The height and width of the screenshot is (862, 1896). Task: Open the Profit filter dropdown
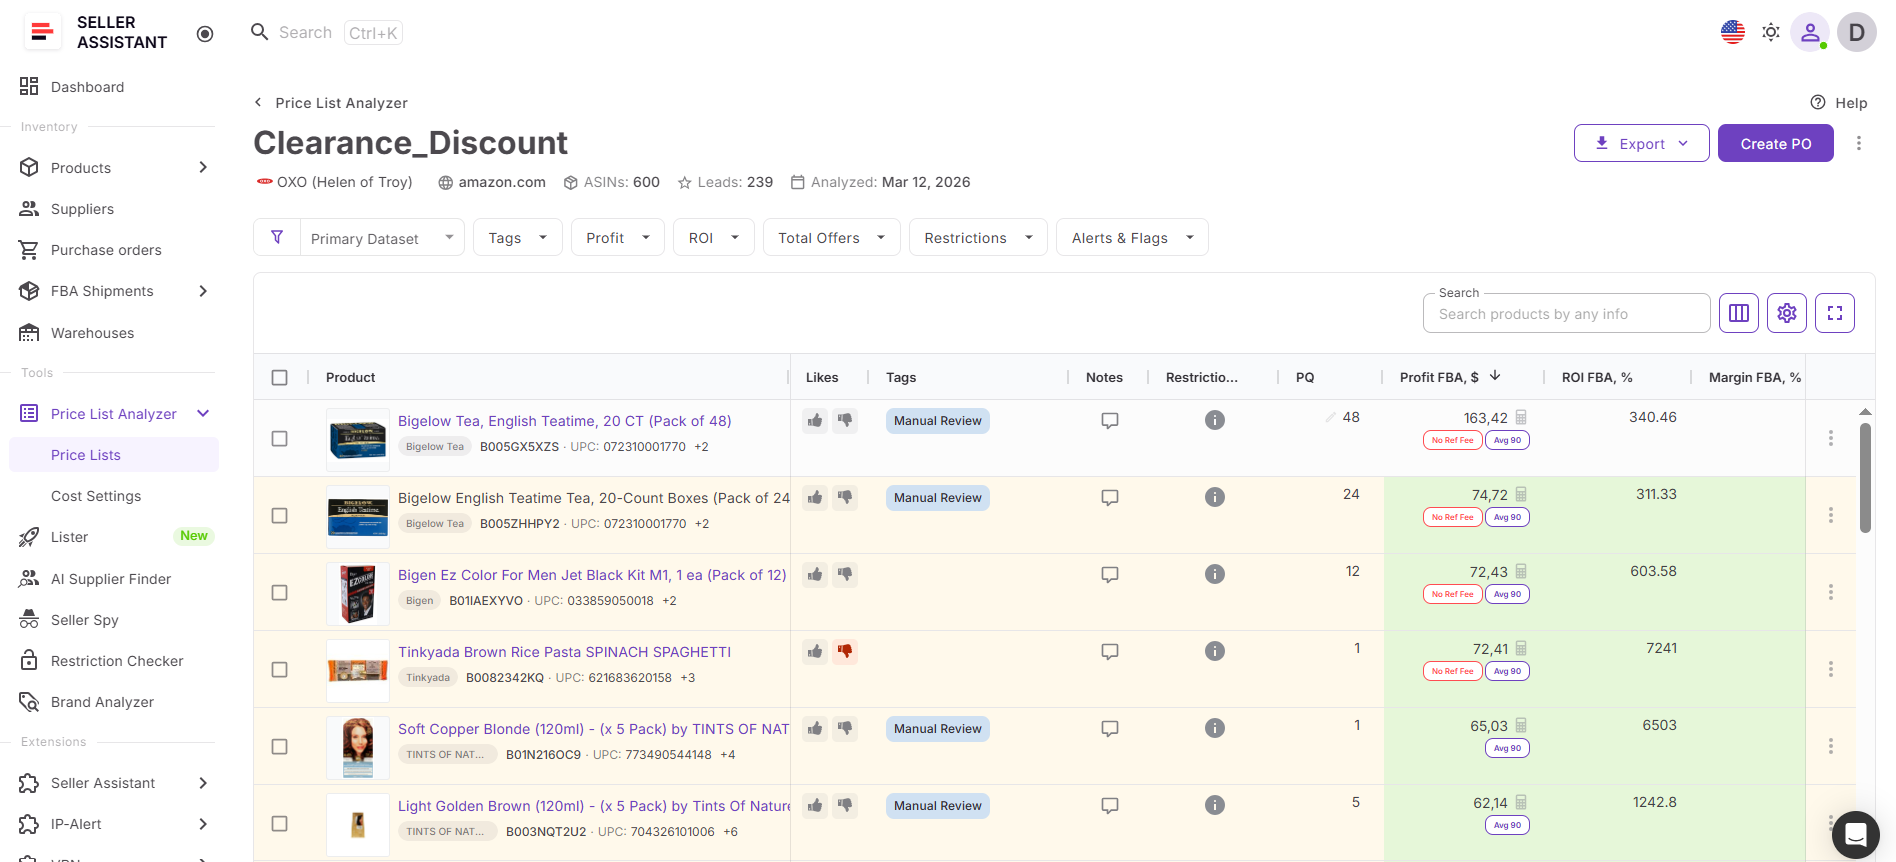coord(618,237)
